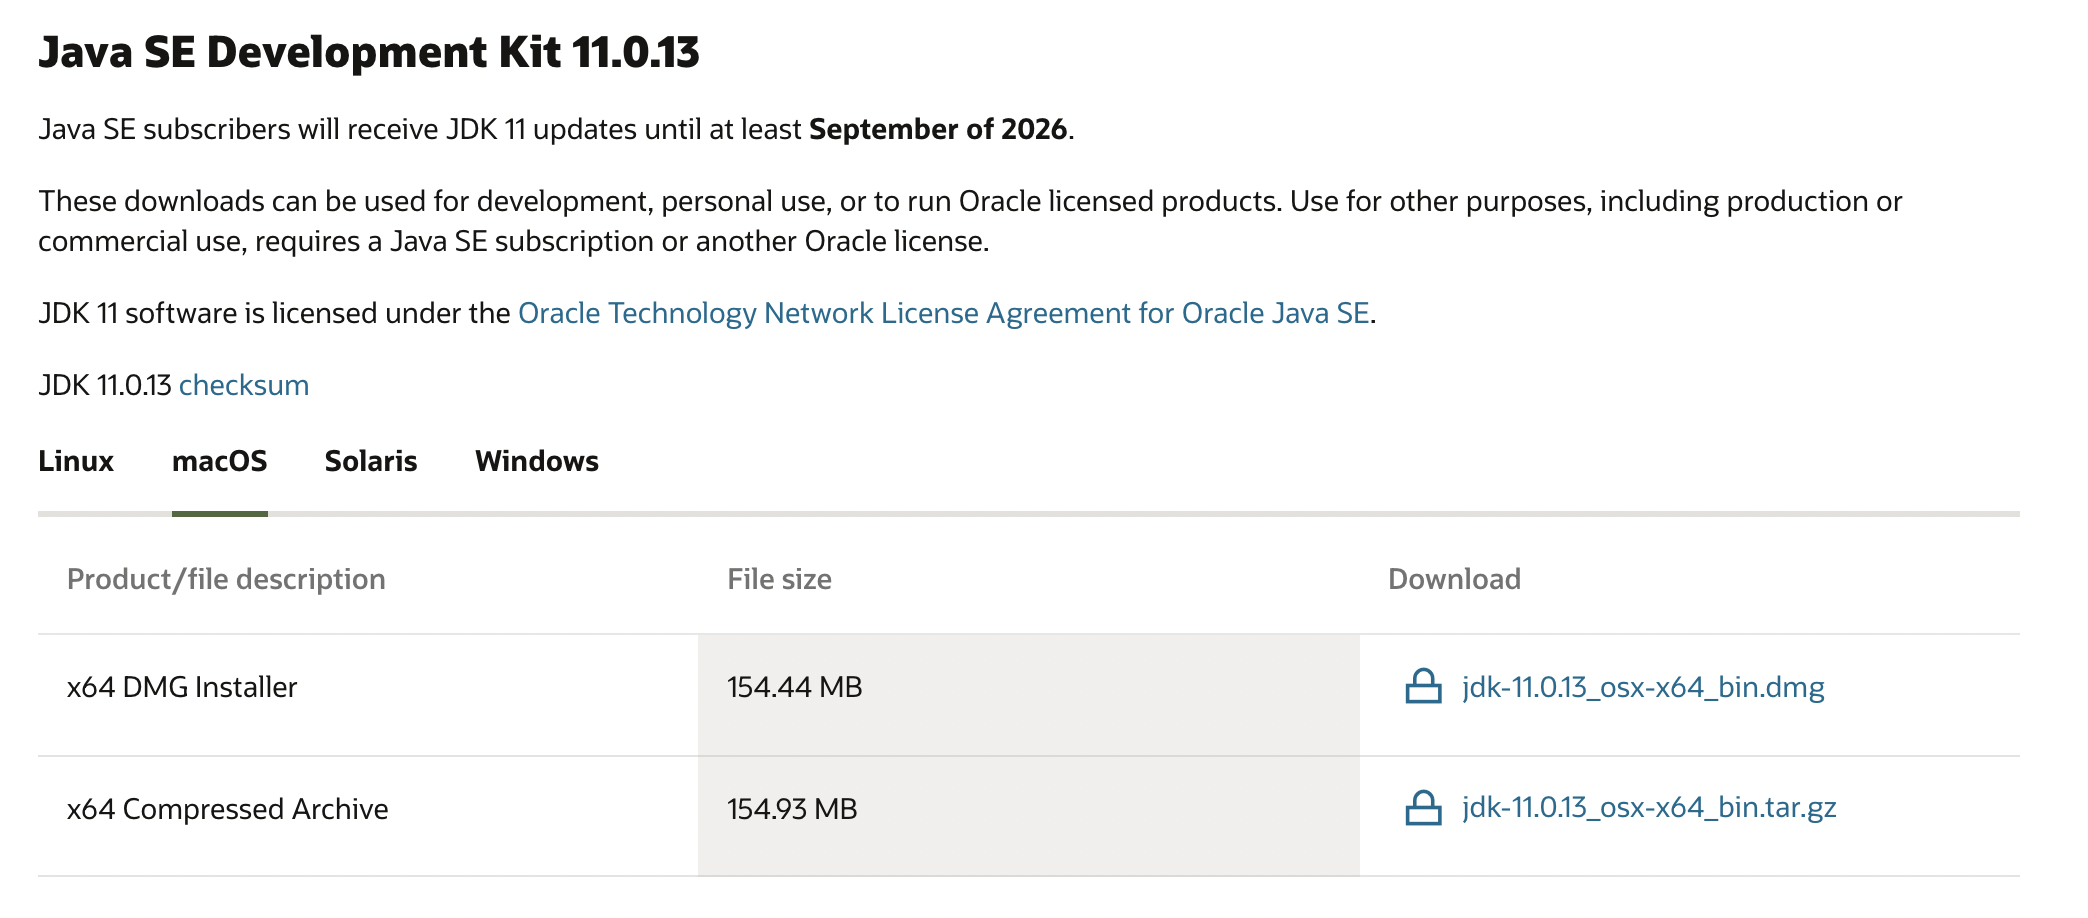Viewport: 2088px width, 918px height.
Task: Switch to the Windows tab
Action: coord(537,461)
